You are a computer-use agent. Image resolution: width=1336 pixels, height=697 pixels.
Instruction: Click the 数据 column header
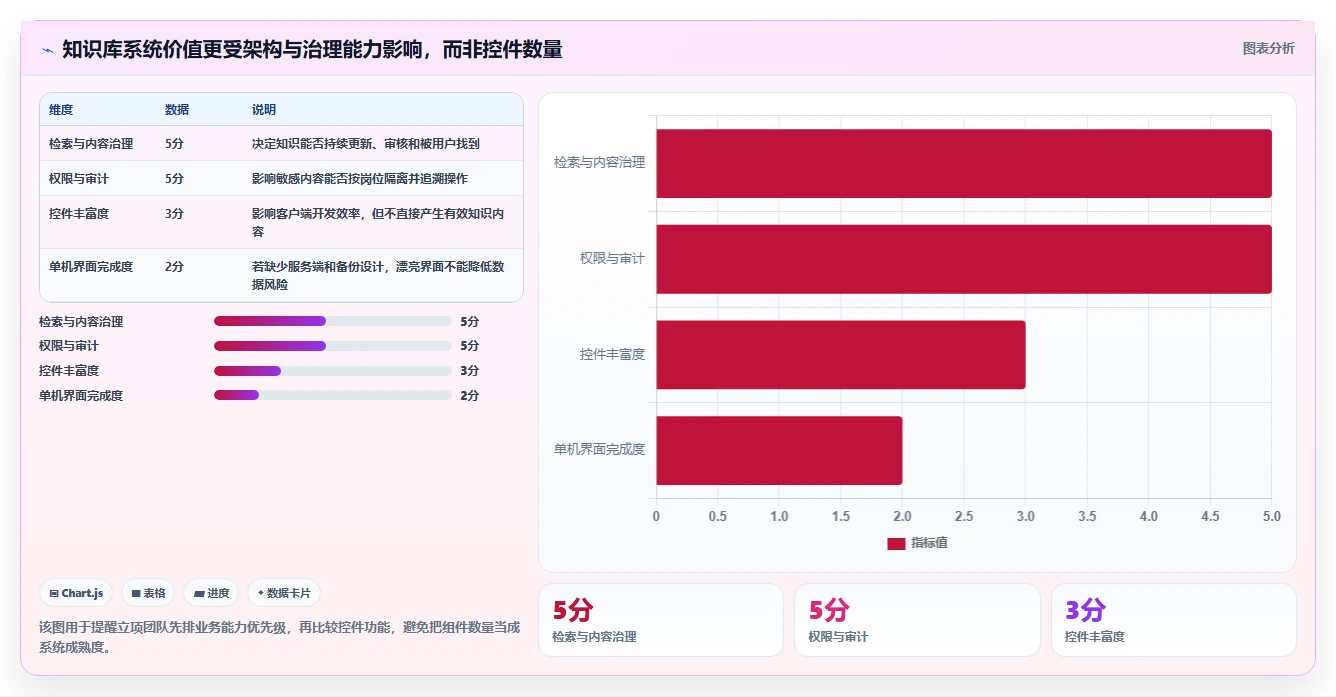pyautogui.click(x=177, y=110)
